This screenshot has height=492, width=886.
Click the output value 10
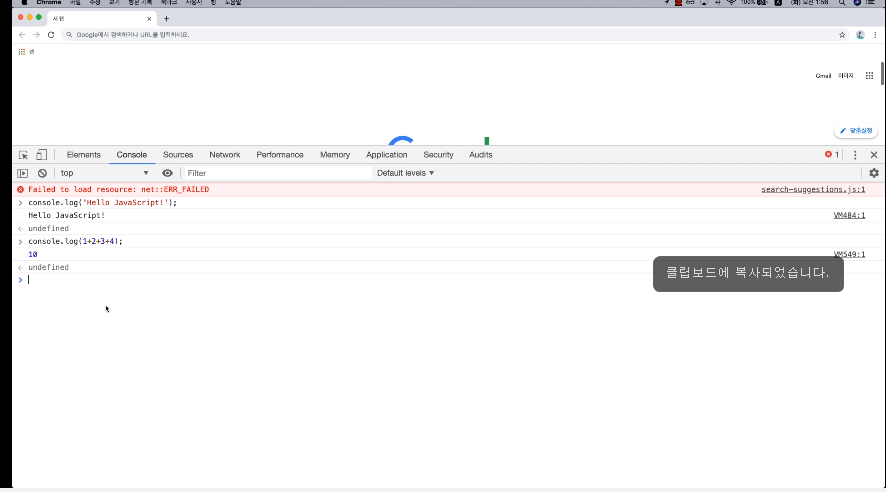pyautogui.click(x=33, y=254)
